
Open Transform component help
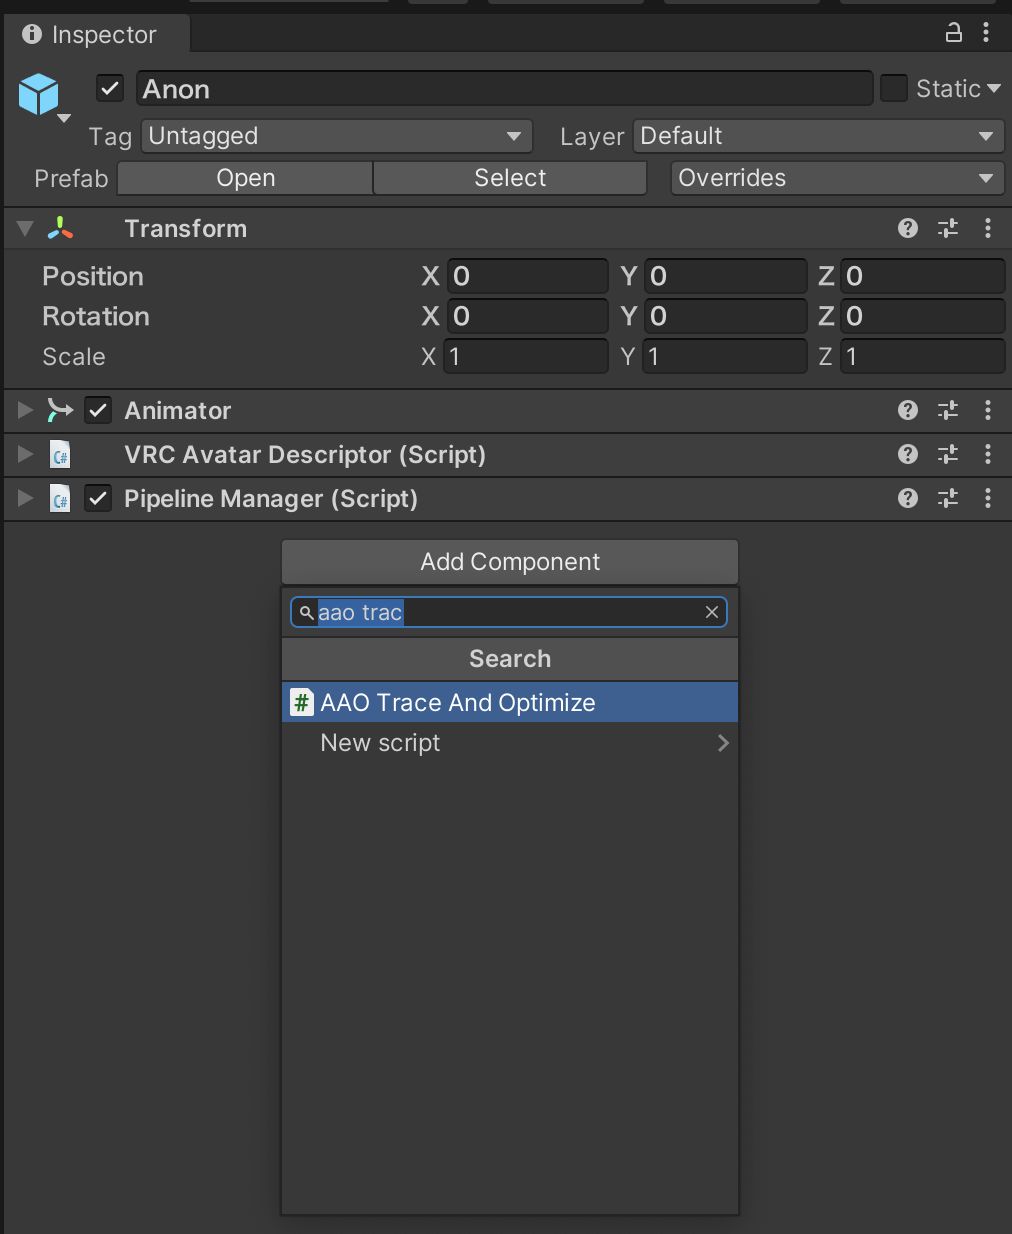pyautogui.click(x=908, y=228)
